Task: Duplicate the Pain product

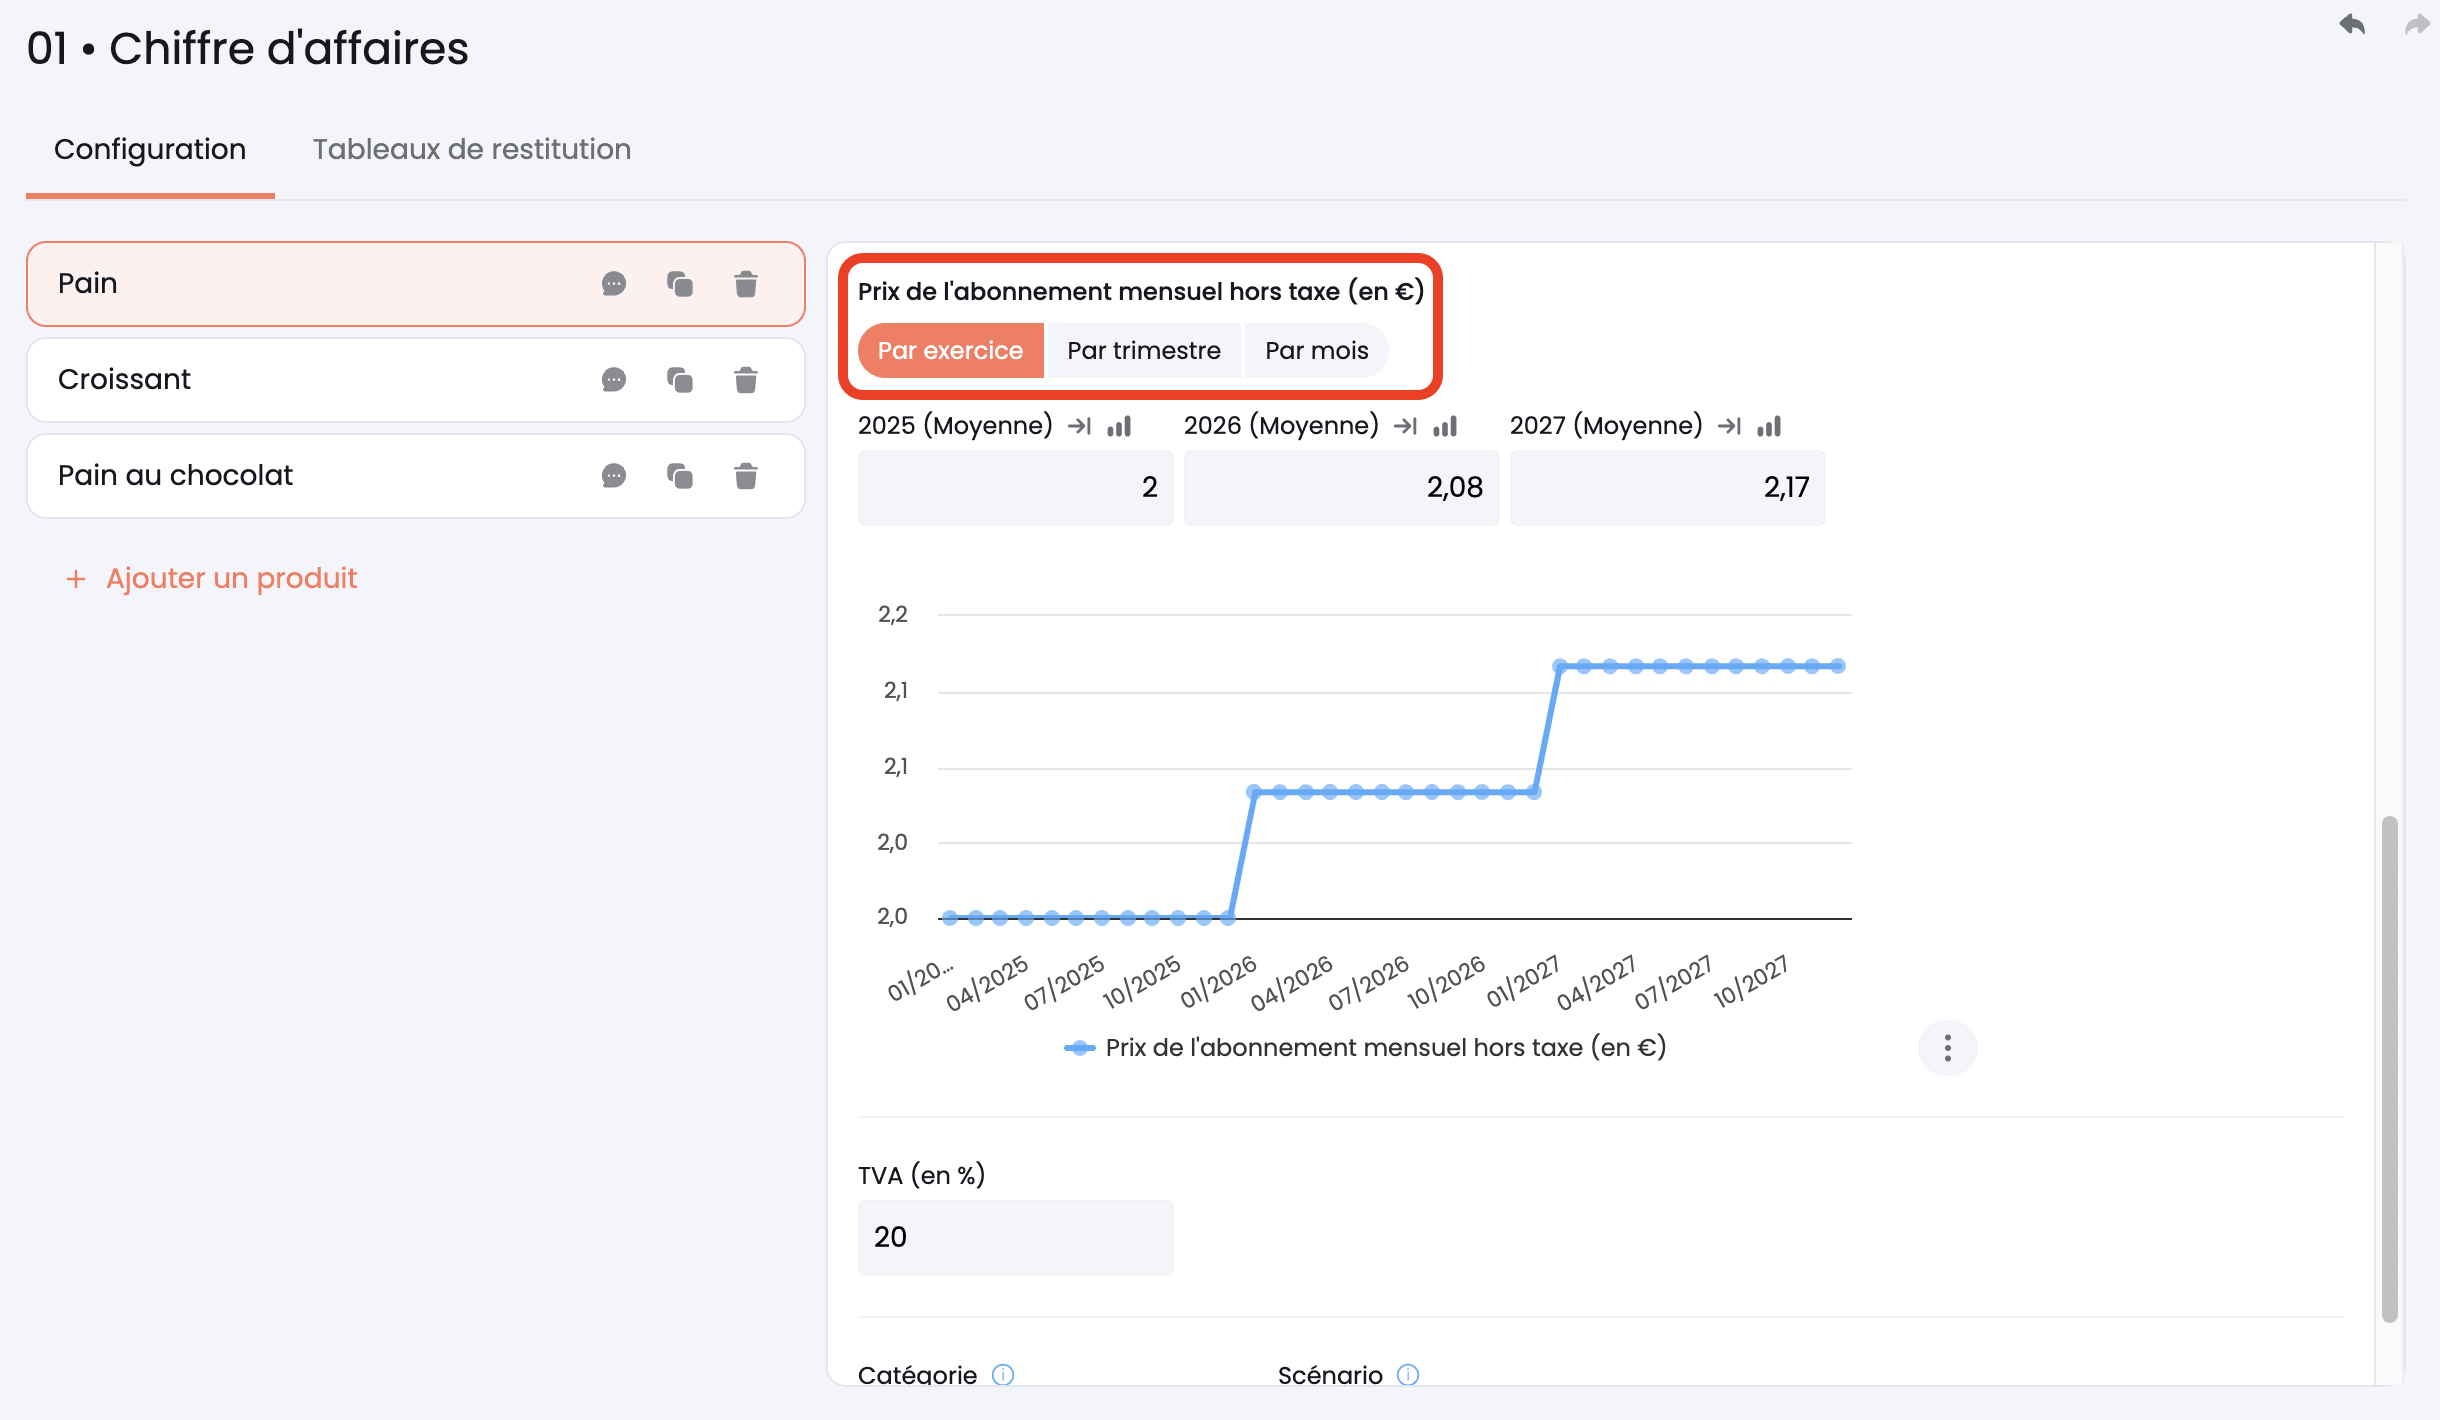Action: coord(680,284)
